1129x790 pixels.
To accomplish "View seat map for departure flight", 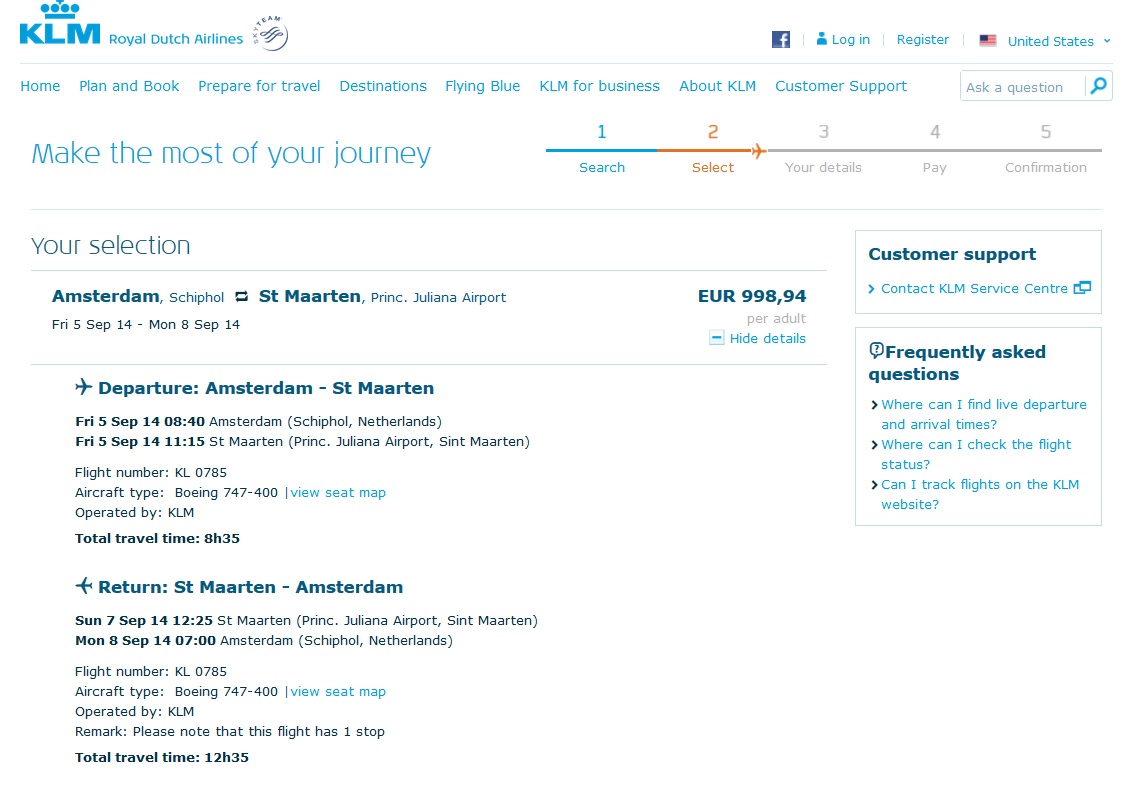I will click(338, 492).
